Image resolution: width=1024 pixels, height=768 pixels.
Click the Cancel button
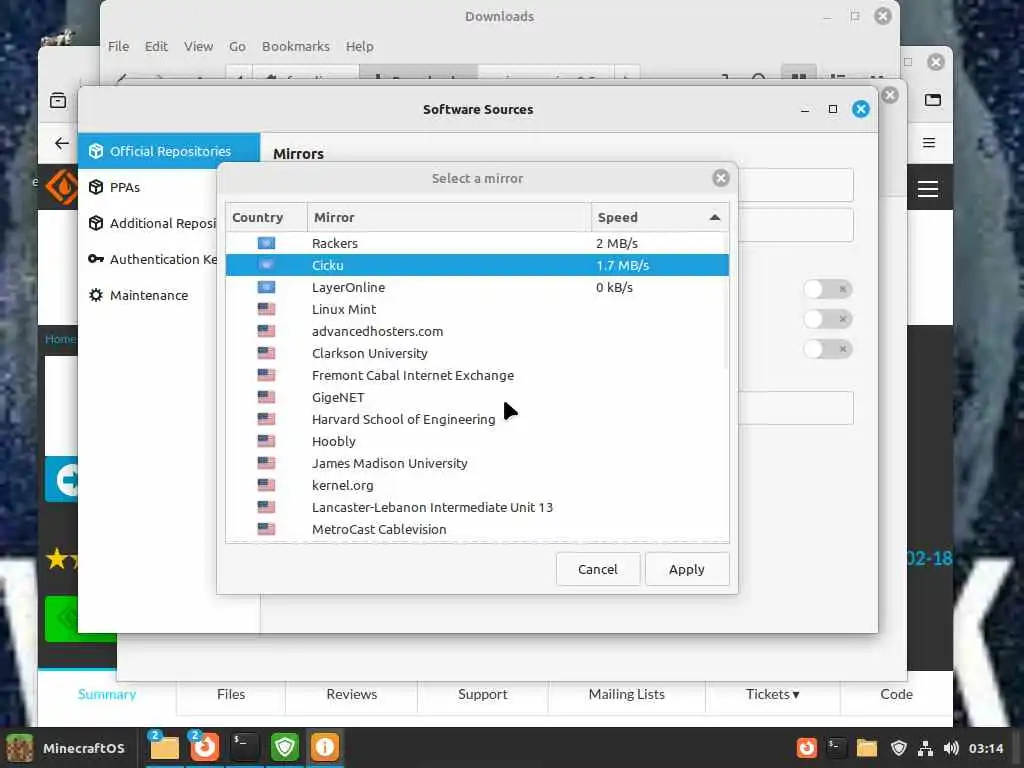click(x=598, y=569)
